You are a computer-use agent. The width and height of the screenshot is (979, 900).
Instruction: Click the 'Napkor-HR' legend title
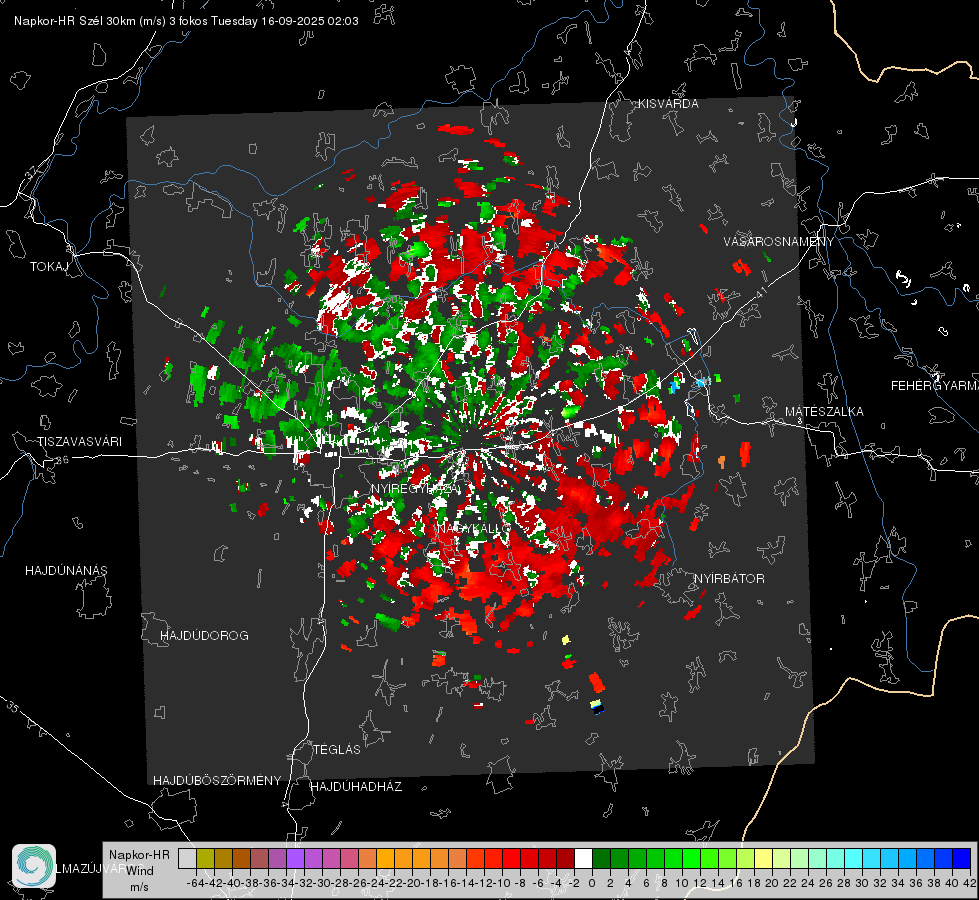[139, 855]
